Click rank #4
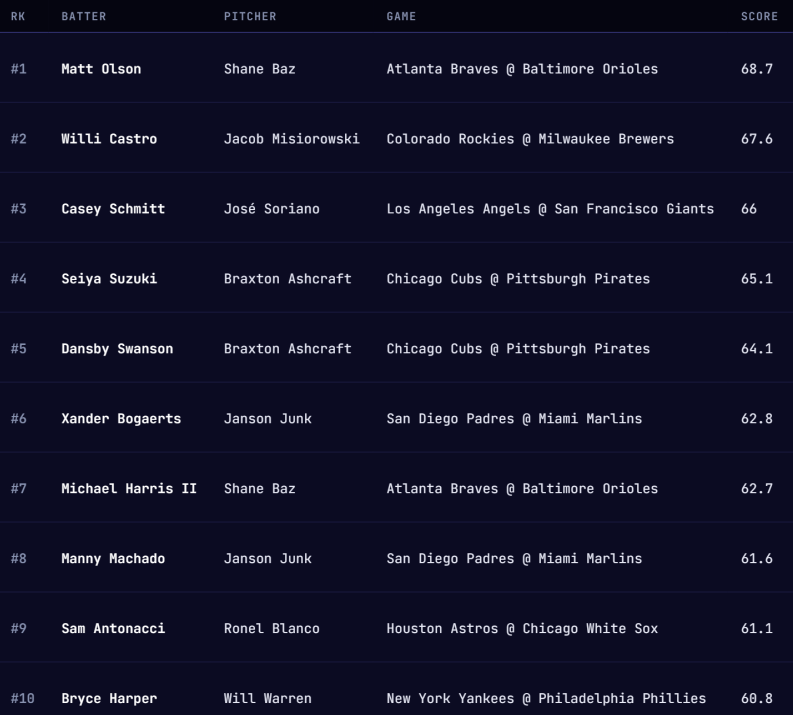 tap(19, 279)
